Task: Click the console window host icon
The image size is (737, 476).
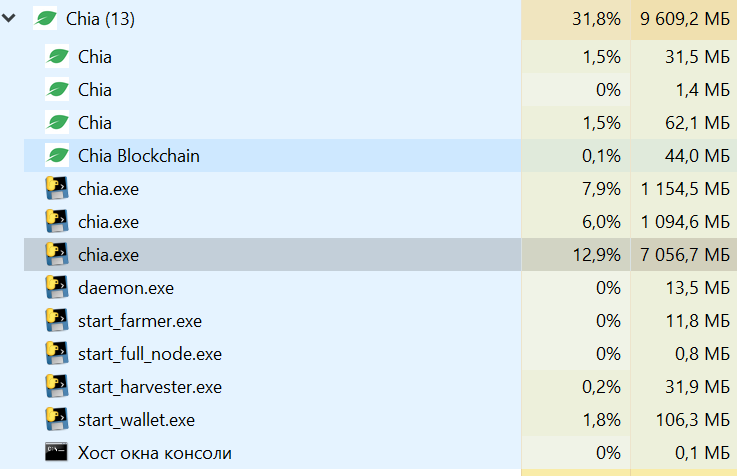Action: coord(56,453)
